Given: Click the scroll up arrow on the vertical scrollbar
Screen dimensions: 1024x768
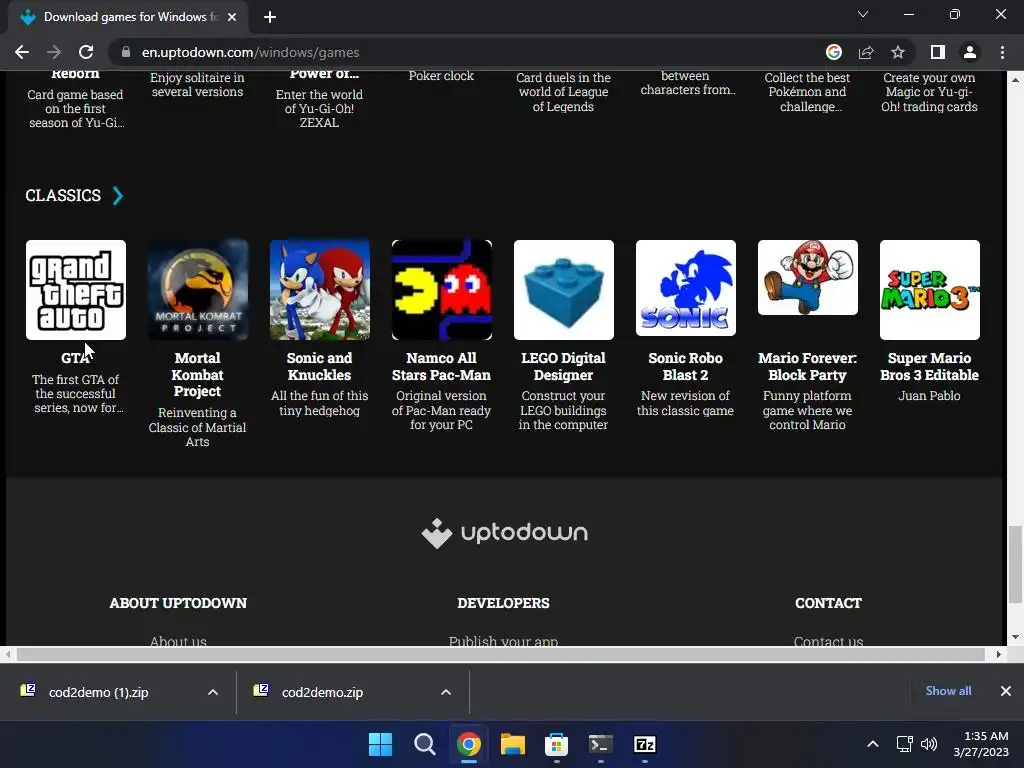Looking at the screenshot, I should click(x=1015, y=80).
